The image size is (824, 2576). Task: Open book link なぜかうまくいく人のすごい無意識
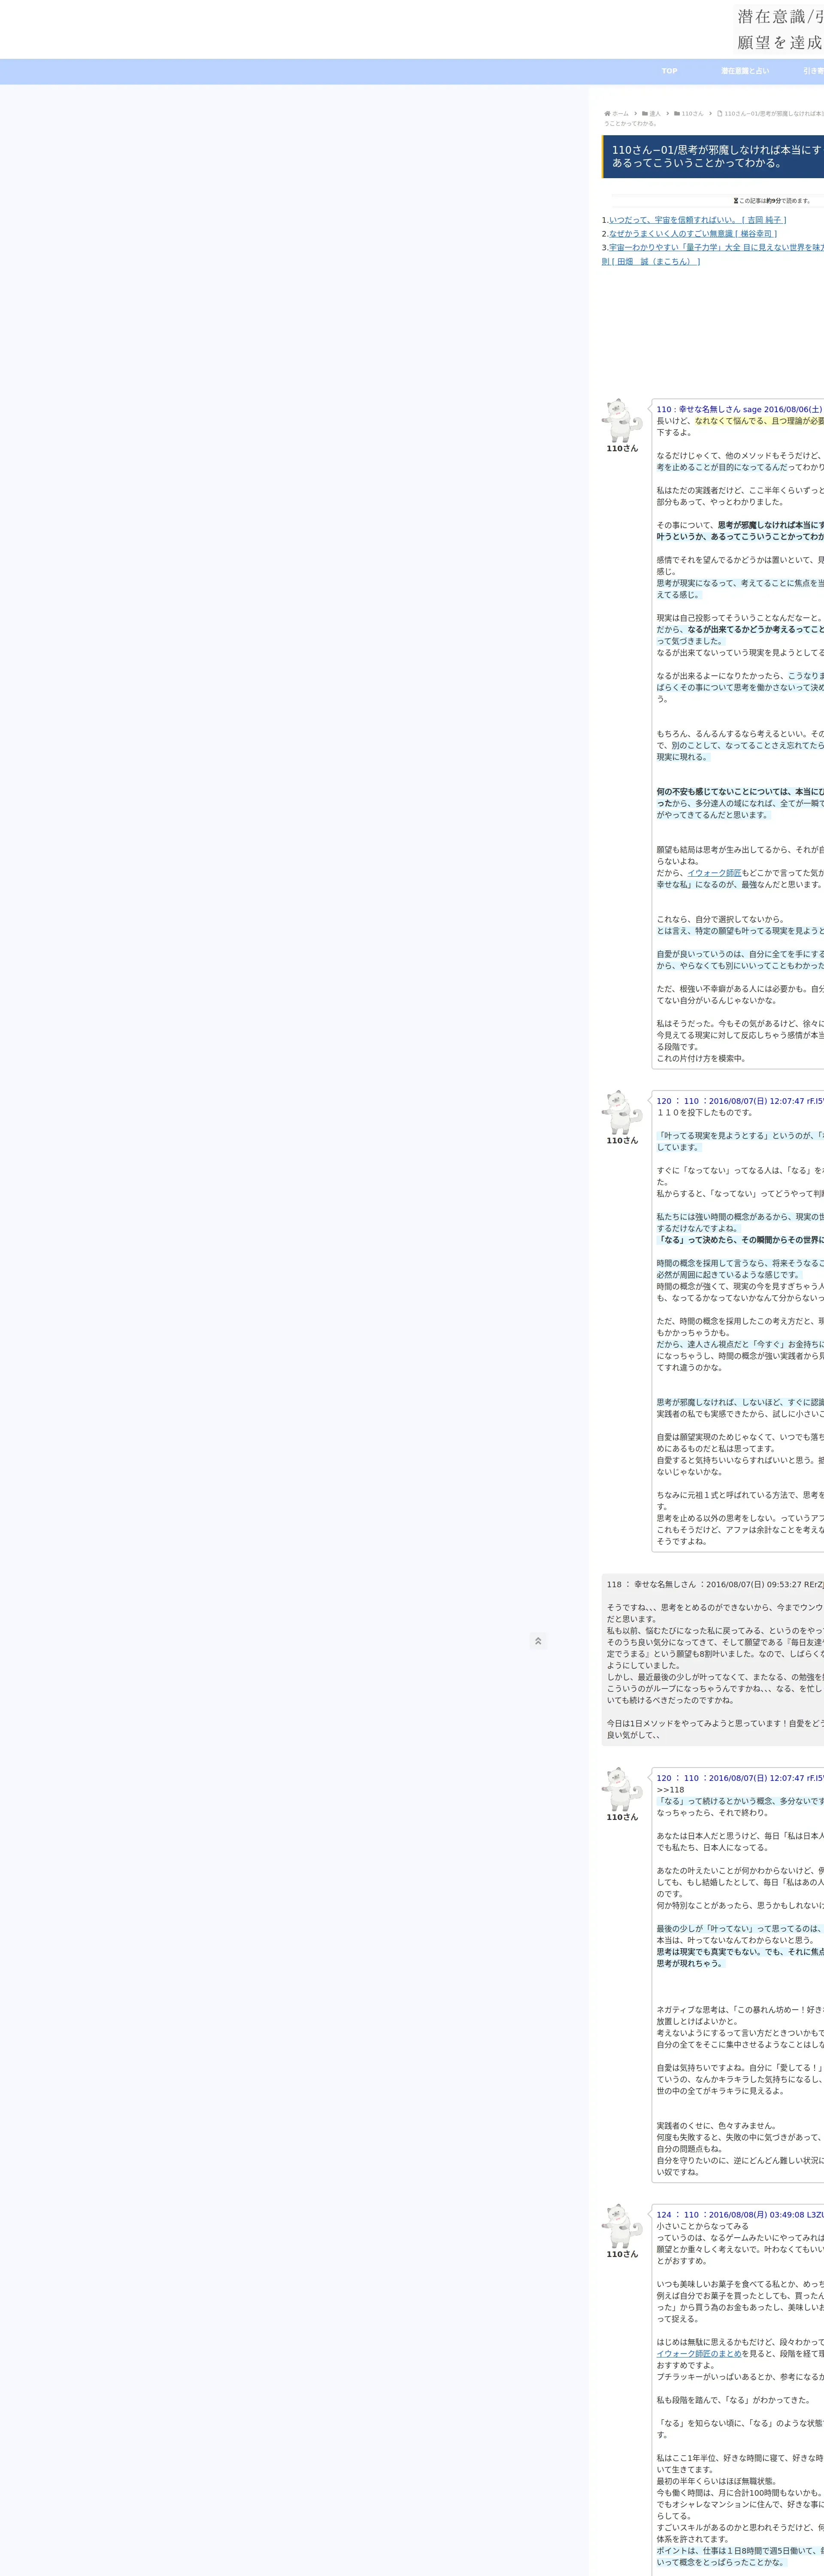(x=693, y=234)
